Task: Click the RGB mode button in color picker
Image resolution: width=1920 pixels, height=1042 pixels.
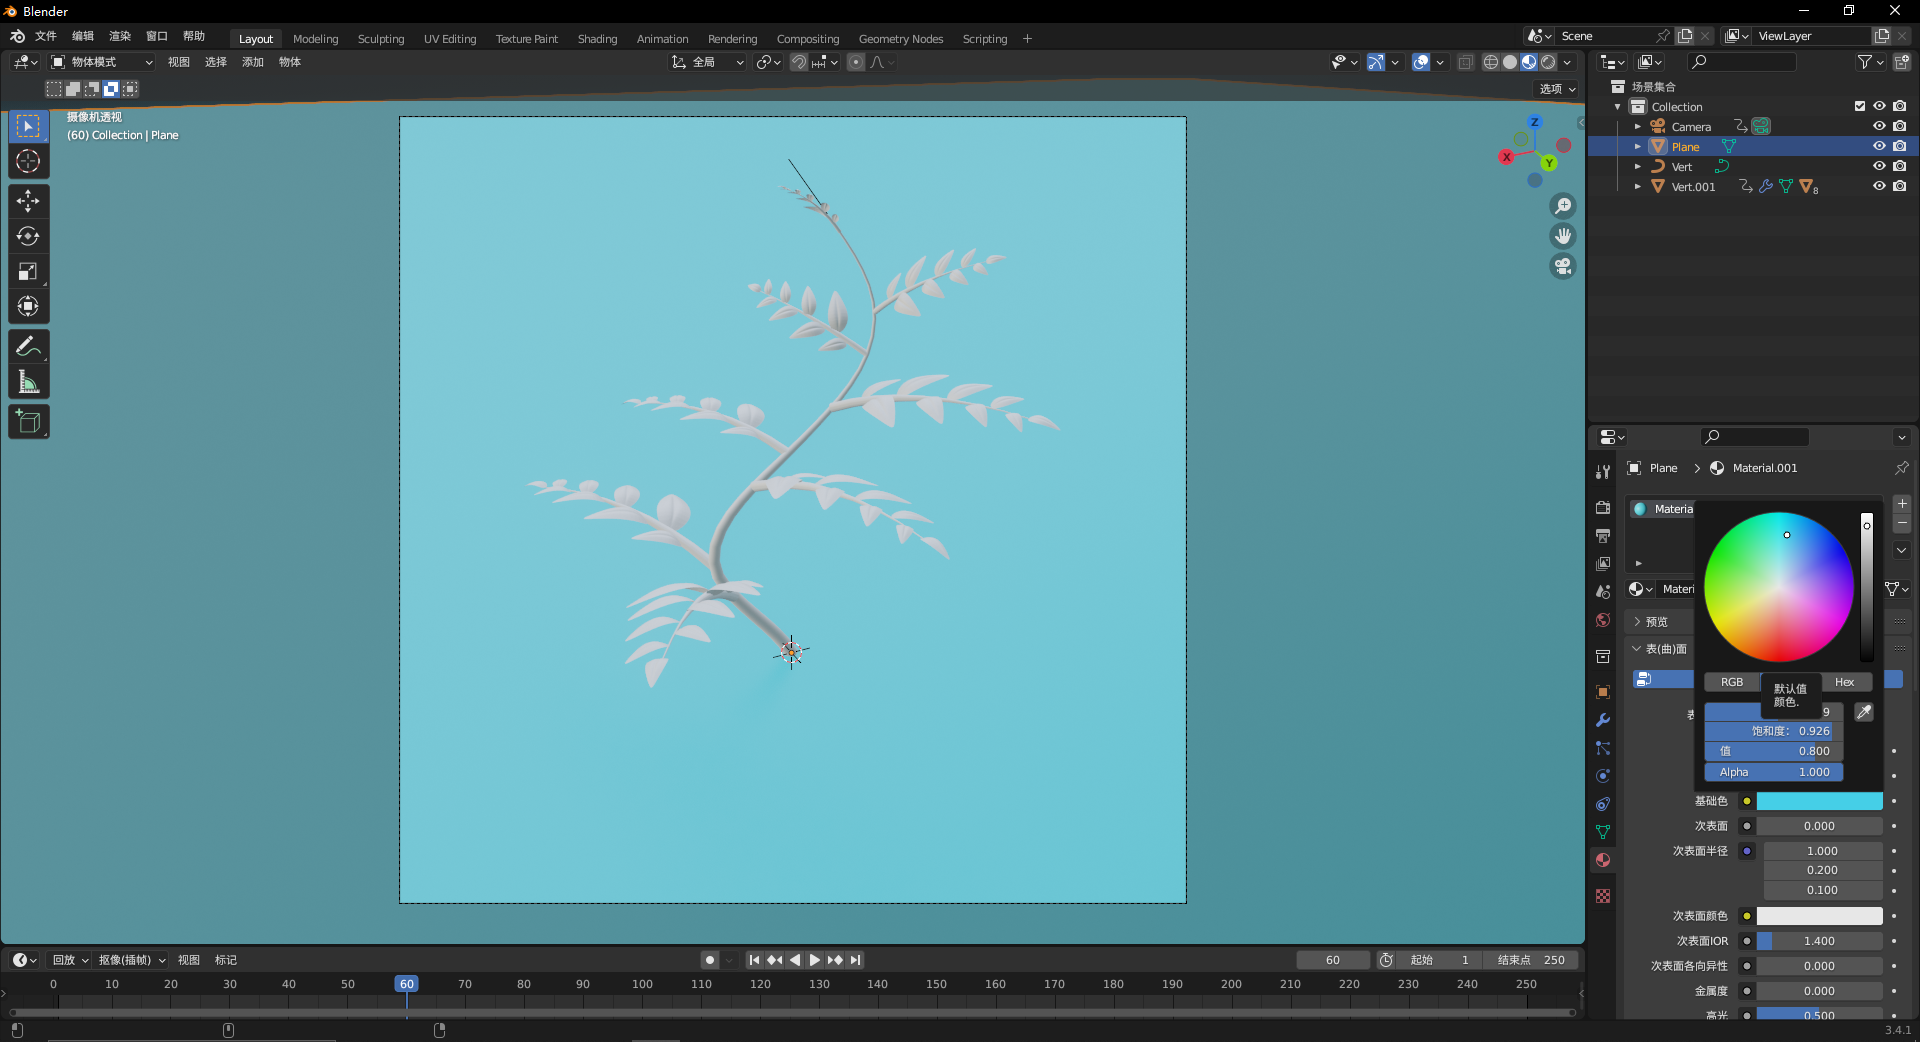Action: pos(1732,682)
